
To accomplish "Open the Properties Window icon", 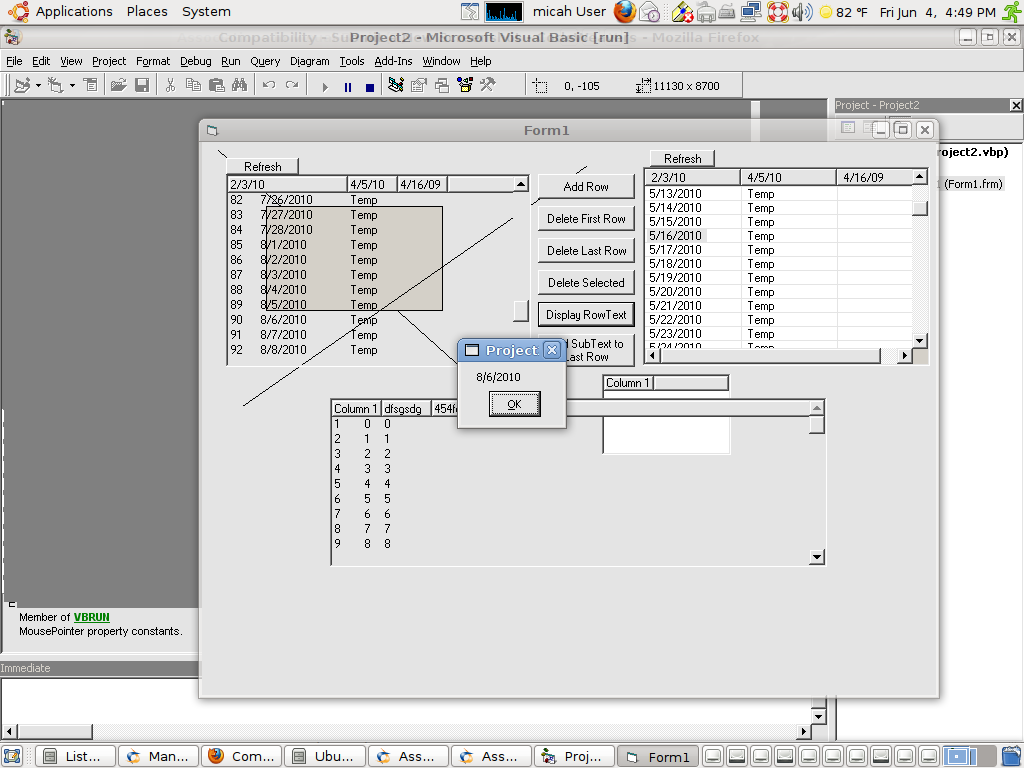I will pyautogui.click(x=417, y=86).
